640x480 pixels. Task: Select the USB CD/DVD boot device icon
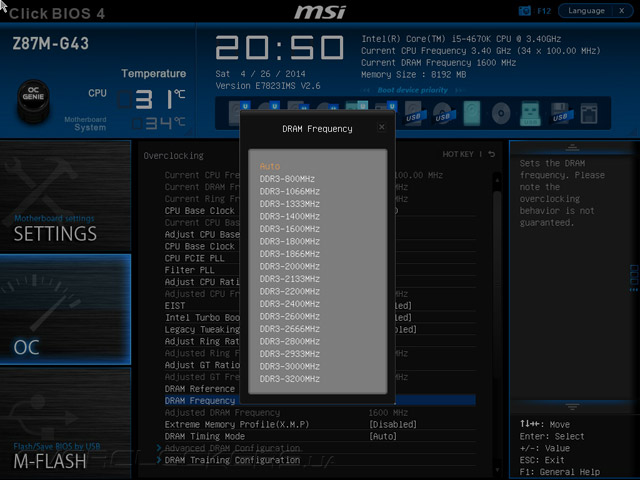point(444,113)
